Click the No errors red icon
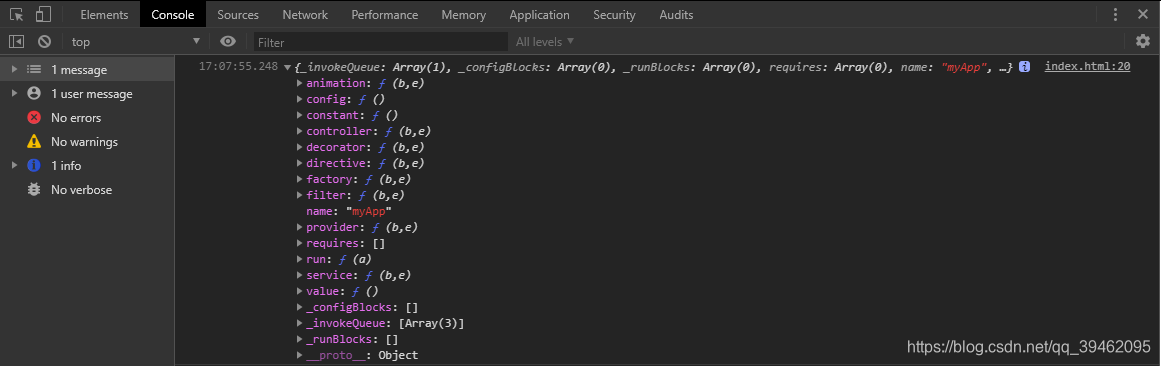Screen dimensions: 1161x366 point(34,118)
